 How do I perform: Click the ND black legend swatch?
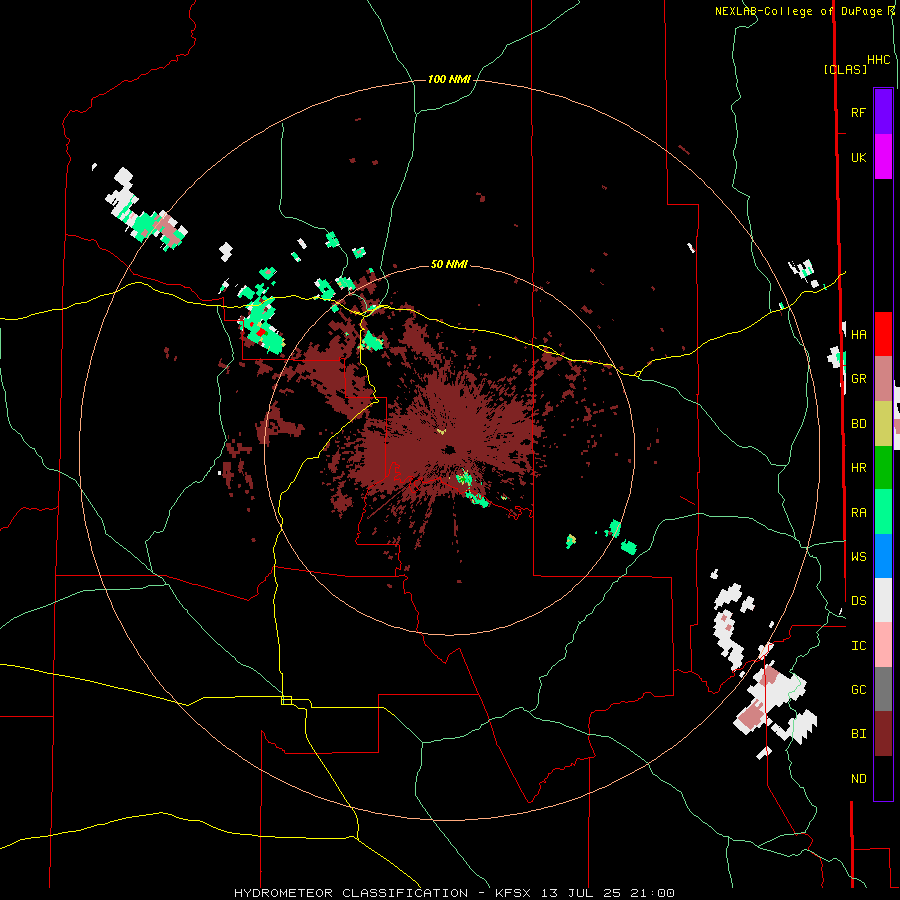883,778
